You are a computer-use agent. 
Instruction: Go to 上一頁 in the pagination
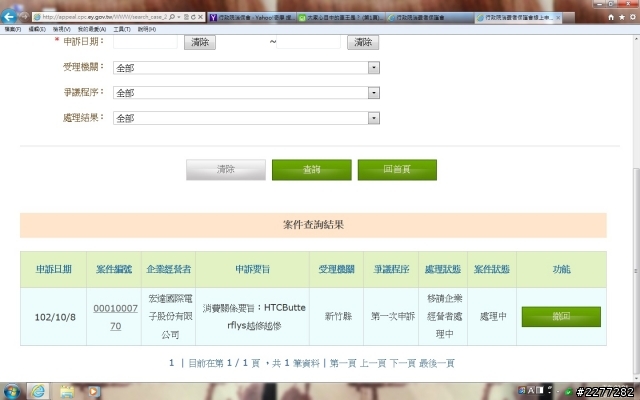[x=373, y=363]
